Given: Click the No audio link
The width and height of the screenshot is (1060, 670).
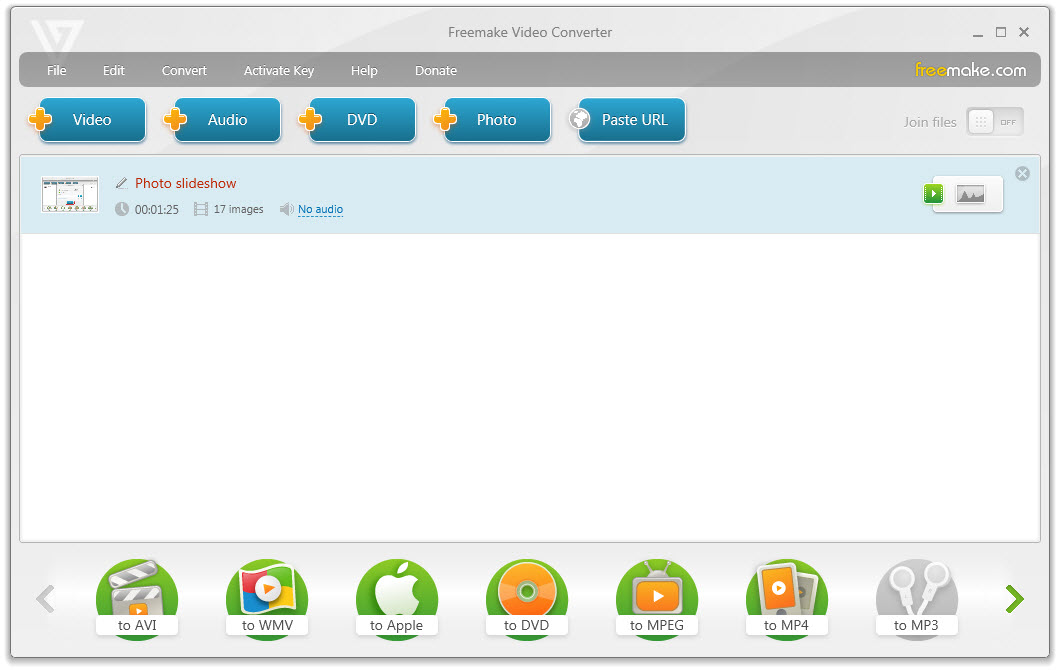Looking at the screenshot, I should tap(320, 210).
